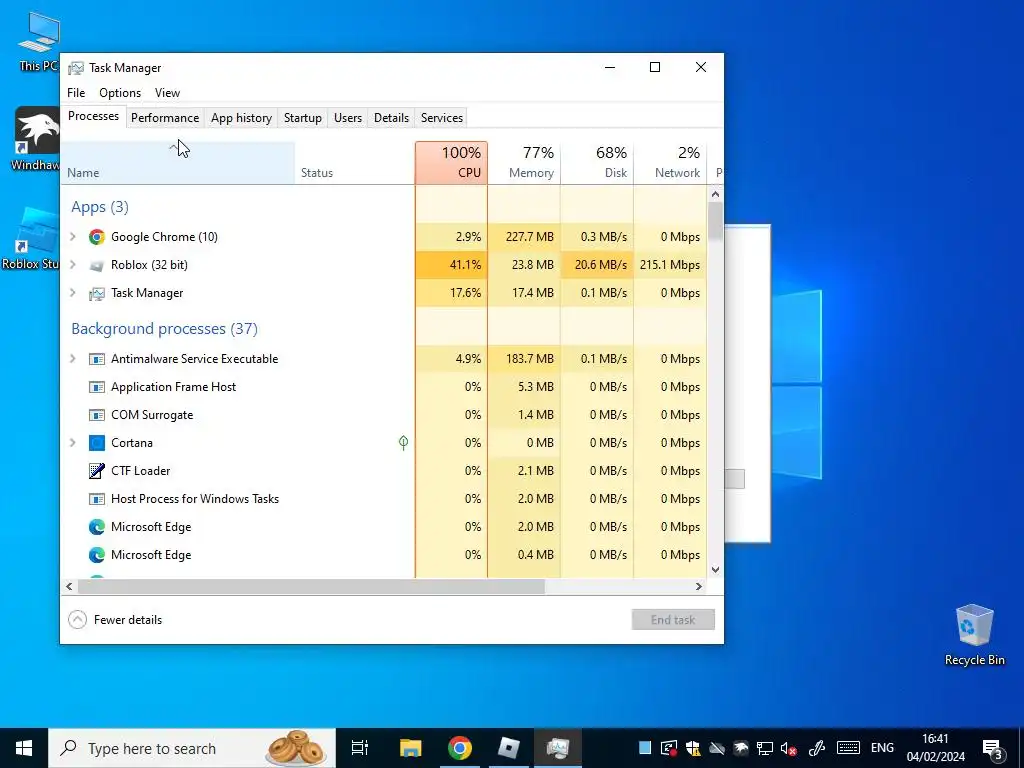
Task: Click horizontal scrollbar left arrow
Action: pos(69,586)
